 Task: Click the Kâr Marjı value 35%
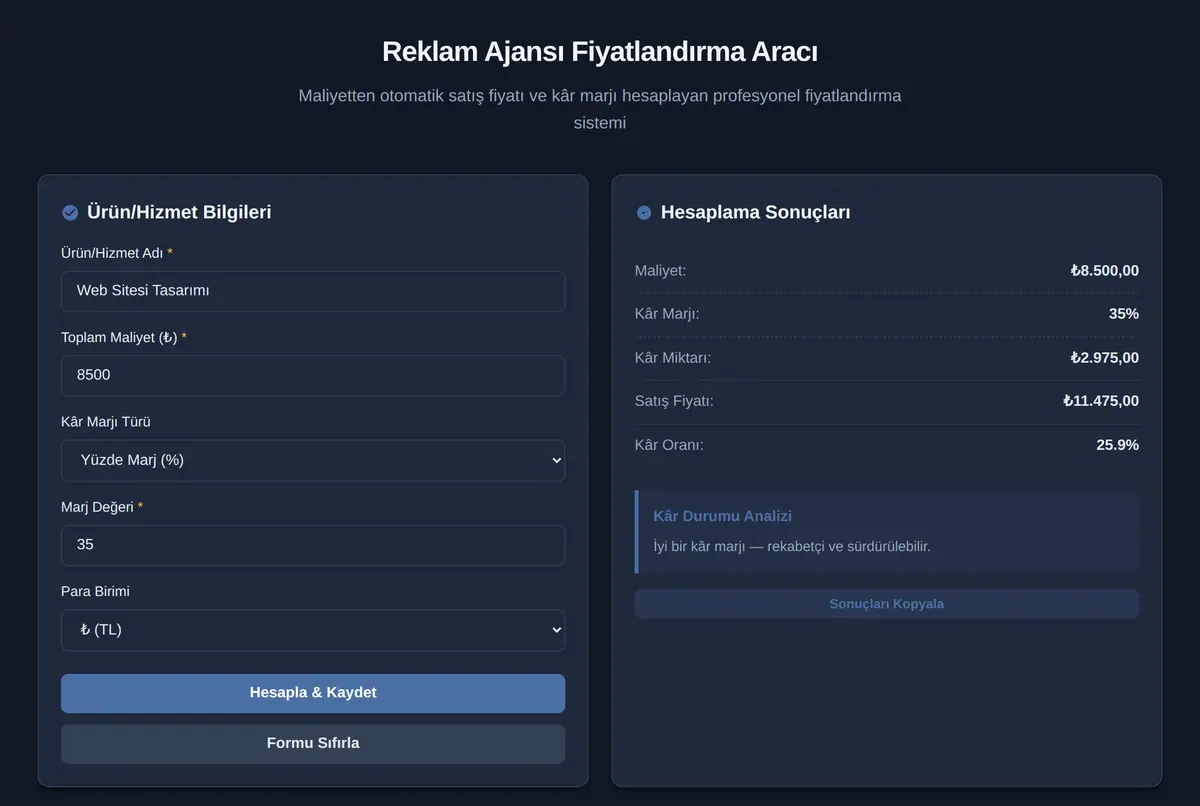click(x=1123, y=314)
